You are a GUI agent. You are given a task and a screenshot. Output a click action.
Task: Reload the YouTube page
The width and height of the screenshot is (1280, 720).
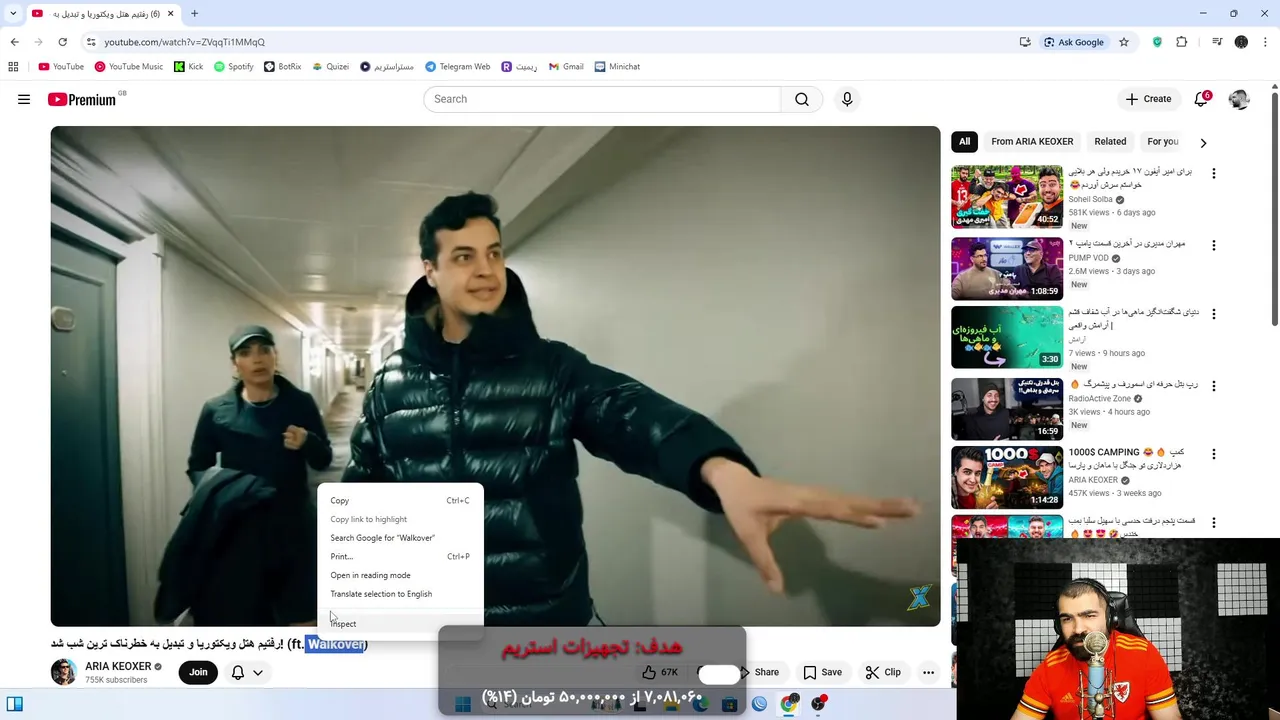coord(62,42)
